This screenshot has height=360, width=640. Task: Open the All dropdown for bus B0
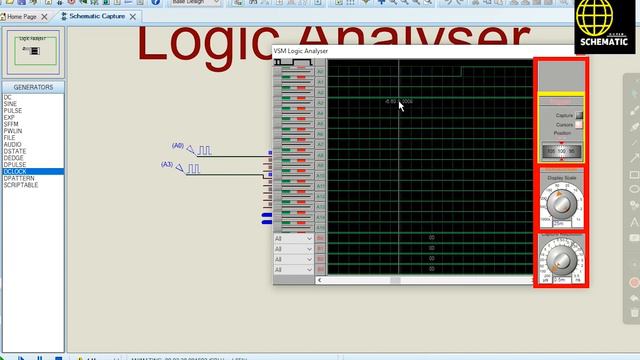point(293,238)
